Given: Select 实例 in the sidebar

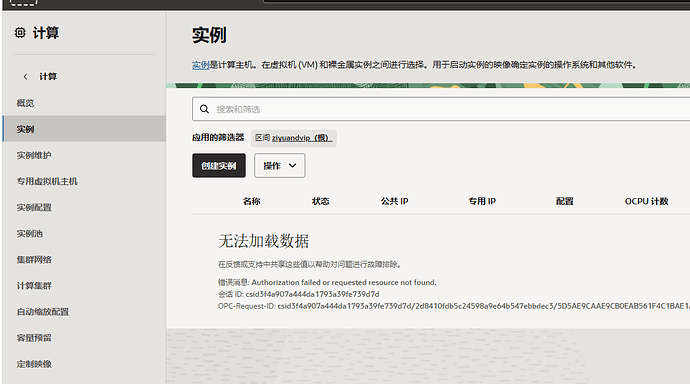Looking at the screenshot, I should click(x=84, y=129).
